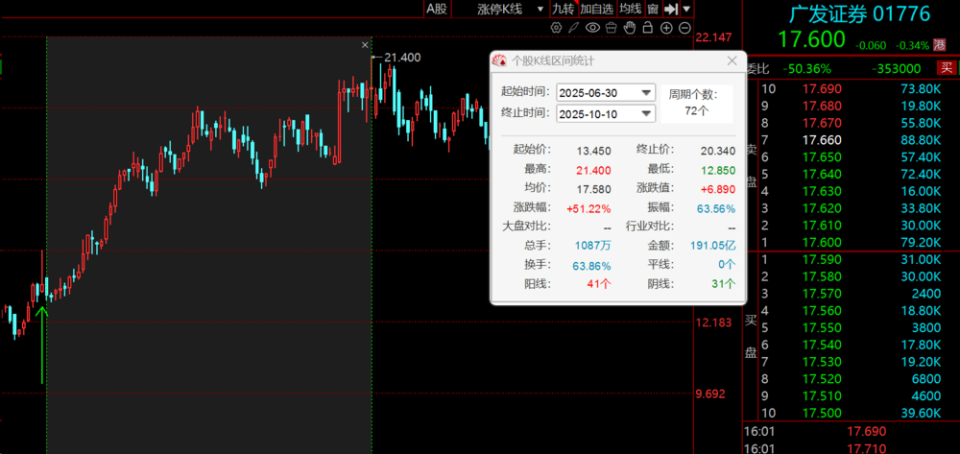Viewport: 960px width, 454px height.
Task: Click the 22.147 price axis label
Action: click(714, 38)
